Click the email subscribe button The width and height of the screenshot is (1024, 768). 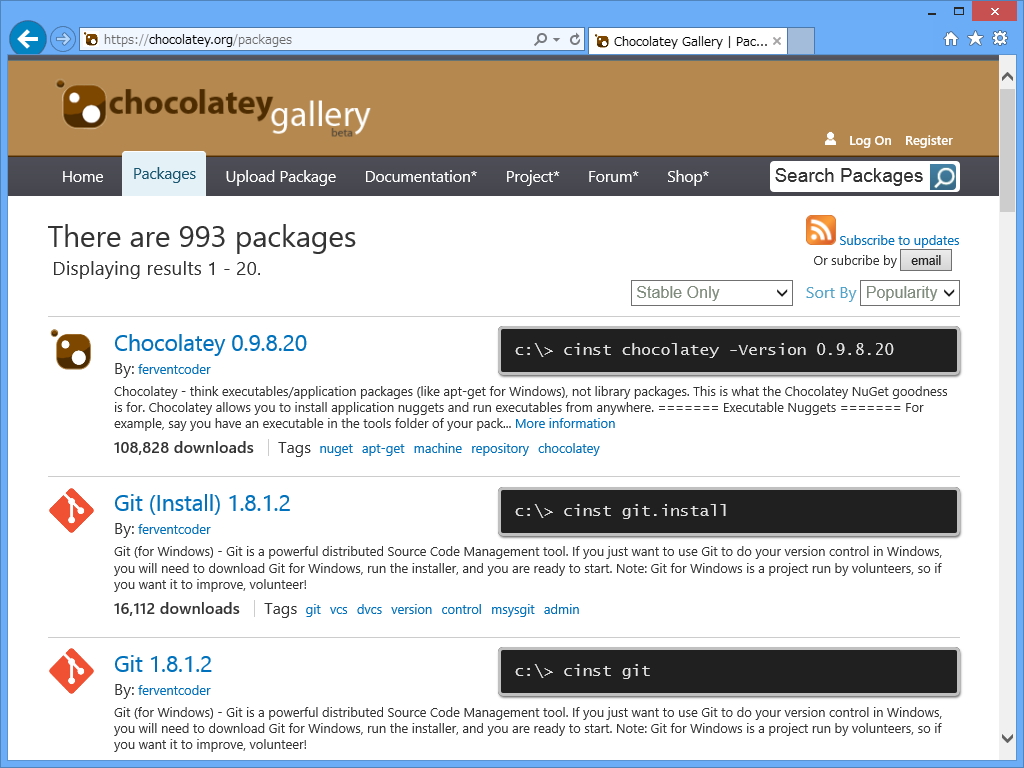click(x=926, y=261)
